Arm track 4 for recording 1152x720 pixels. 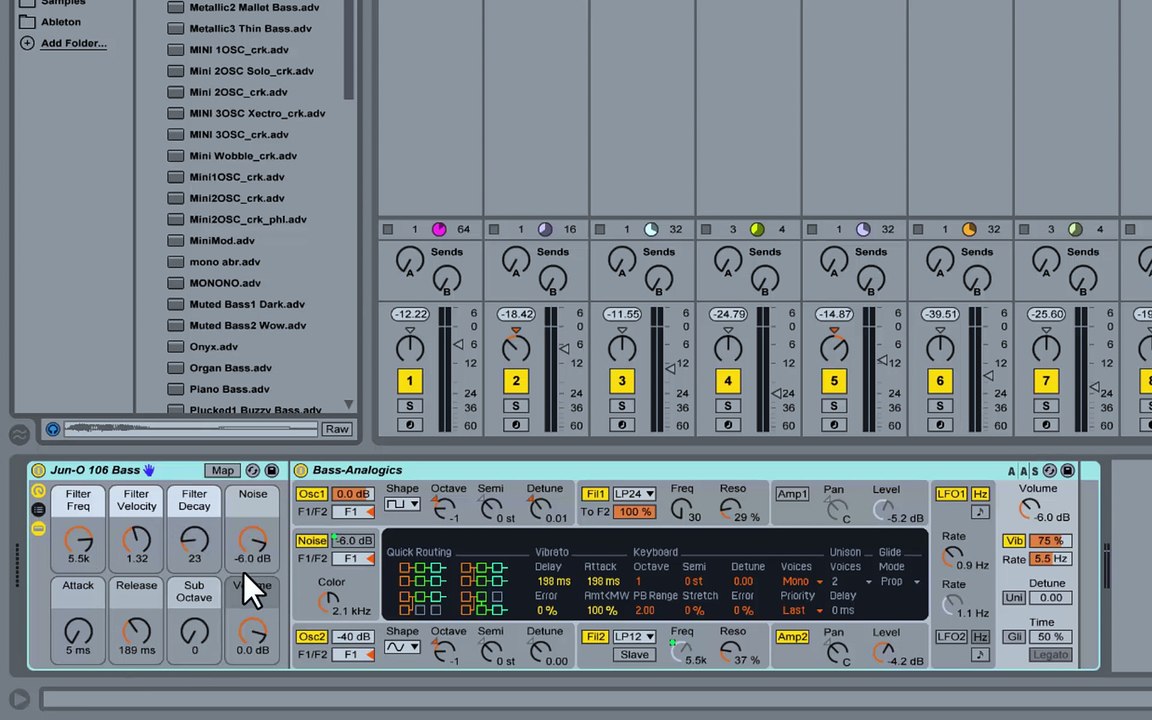(728, 425)
